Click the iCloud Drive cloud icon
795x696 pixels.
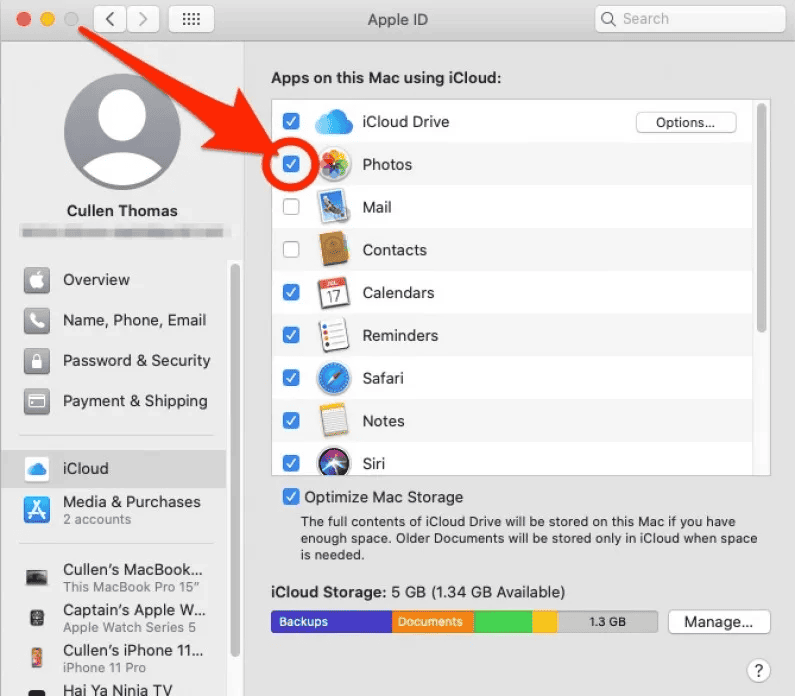[x=334, y=122]
